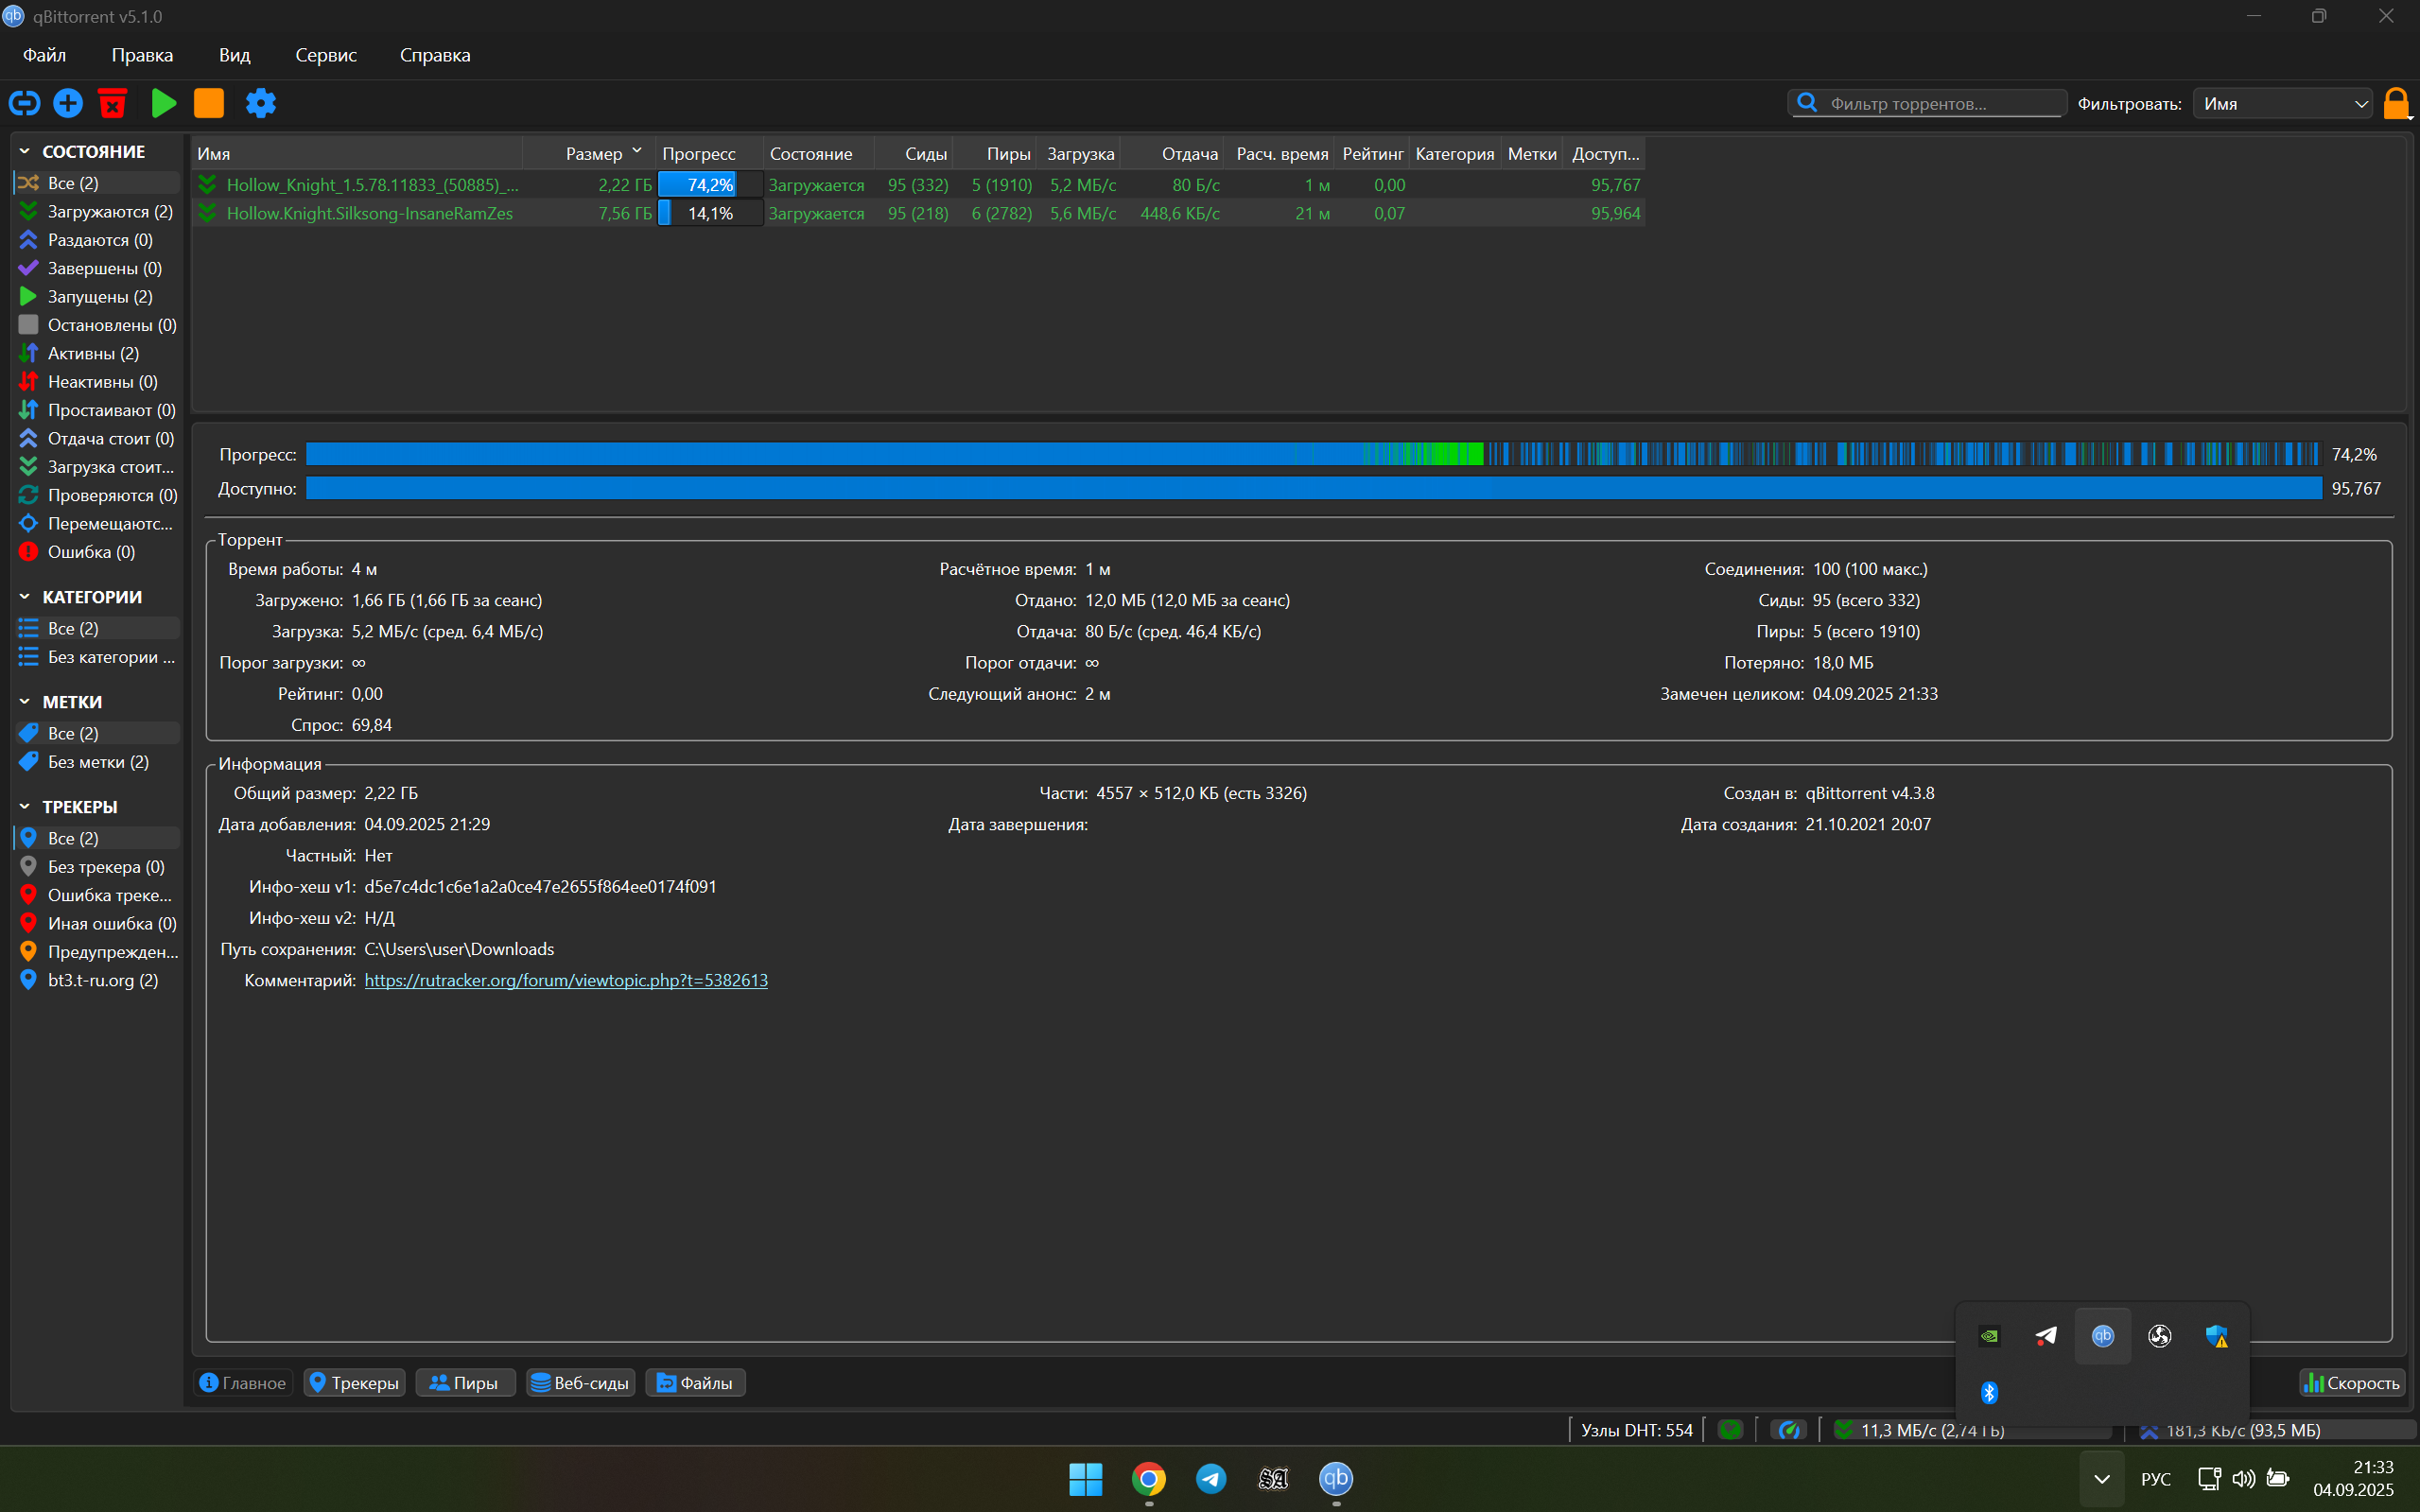Click the orange lock interface icon
This screenshot has height=1512, width=2420.
pos(2397,103)
